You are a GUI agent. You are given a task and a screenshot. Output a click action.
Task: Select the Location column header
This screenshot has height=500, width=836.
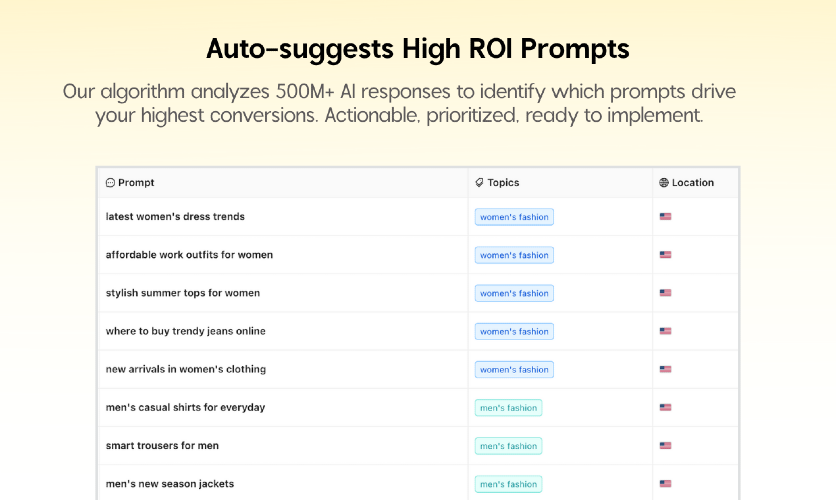pyautogui.click(x=686, y=183)
